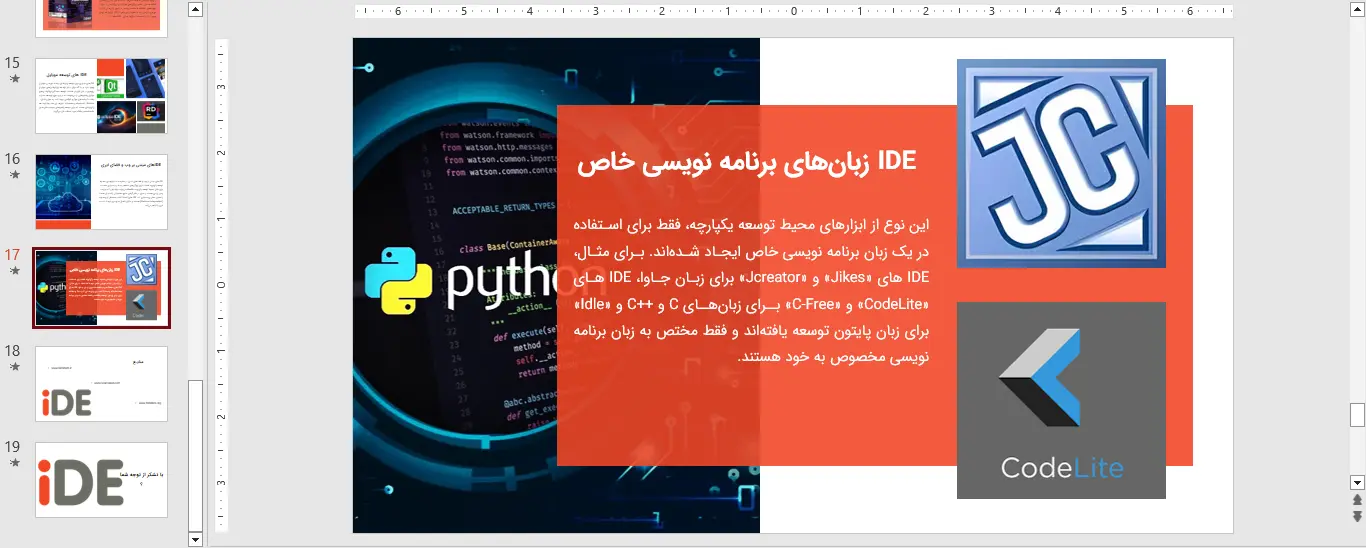1366x548 pixels.
Task: Click the animation star under slide 16
Action: pos(14,174)
